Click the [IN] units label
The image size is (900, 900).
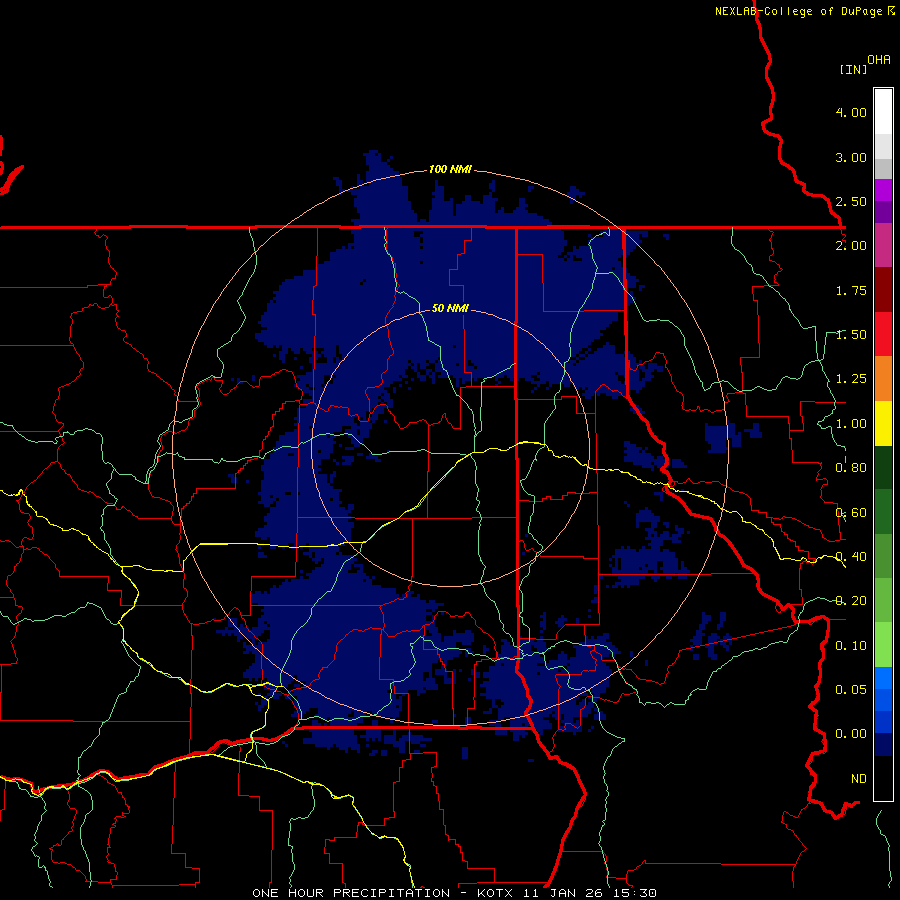pos(853,69)
